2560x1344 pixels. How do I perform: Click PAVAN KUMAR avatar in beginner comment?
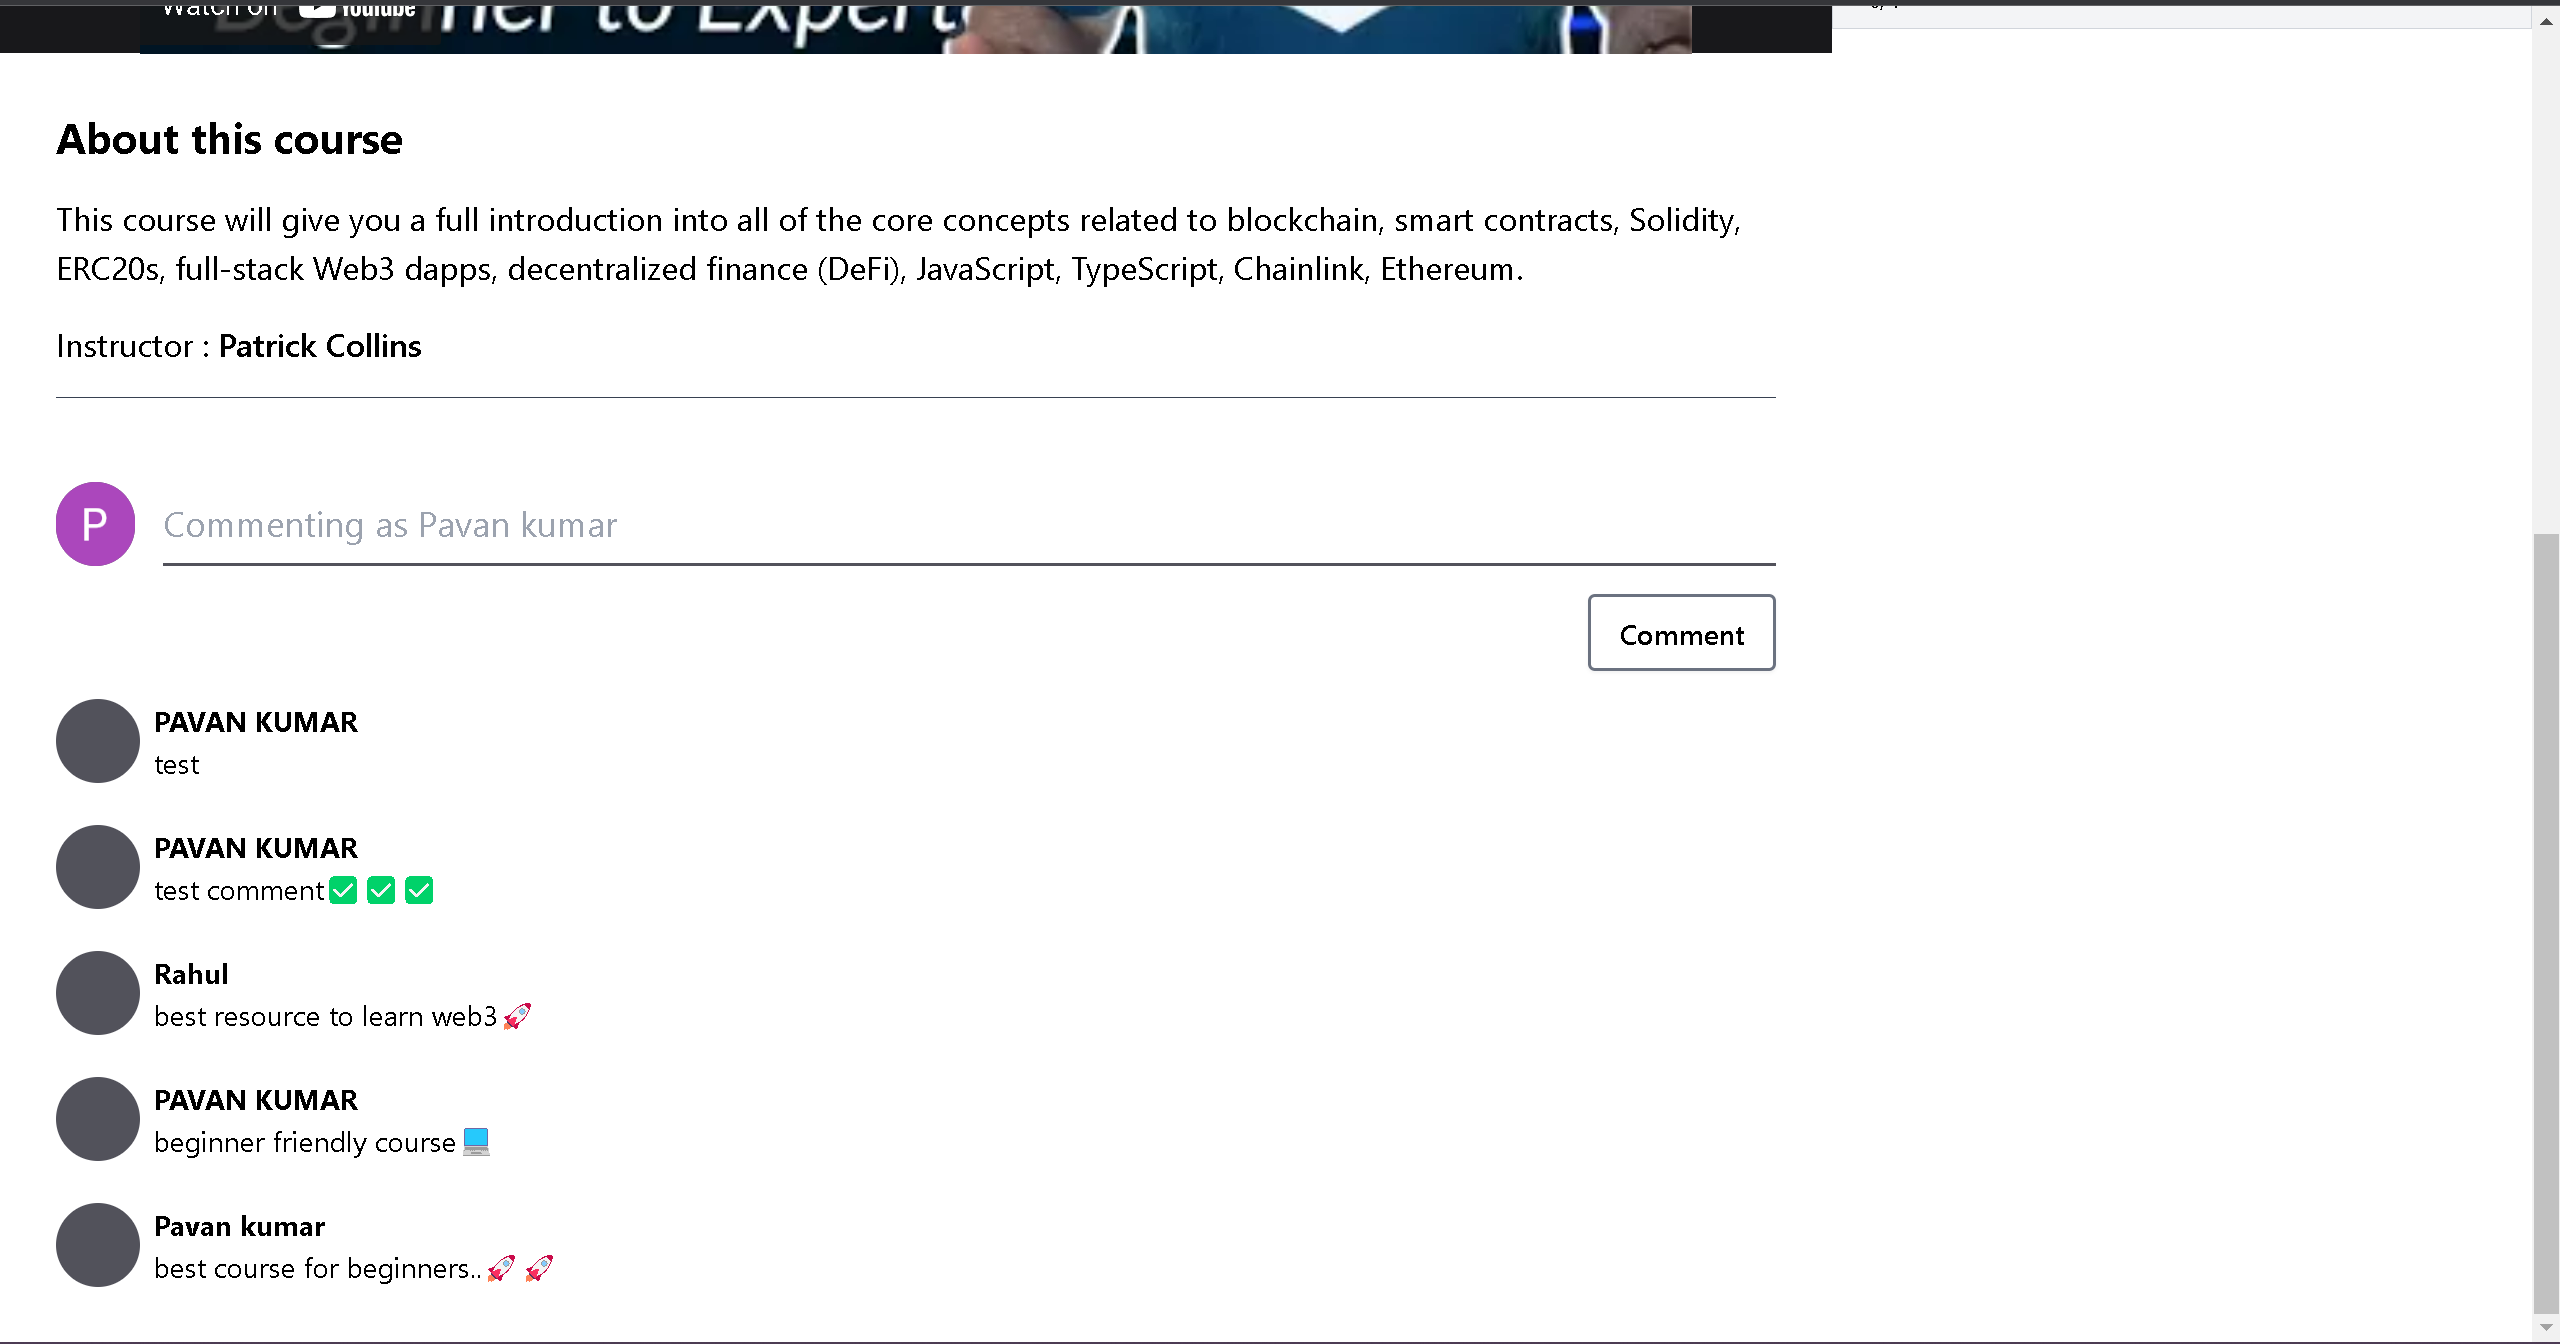click(98, 1117)
